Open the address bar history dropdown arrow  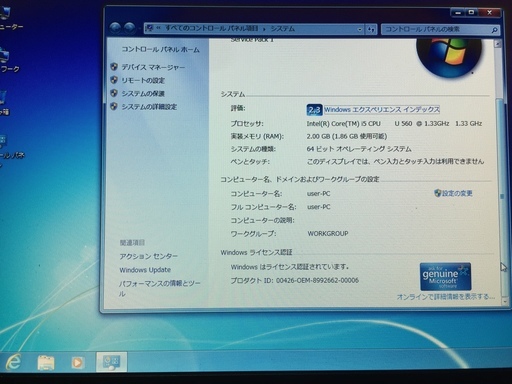[359, 29]
